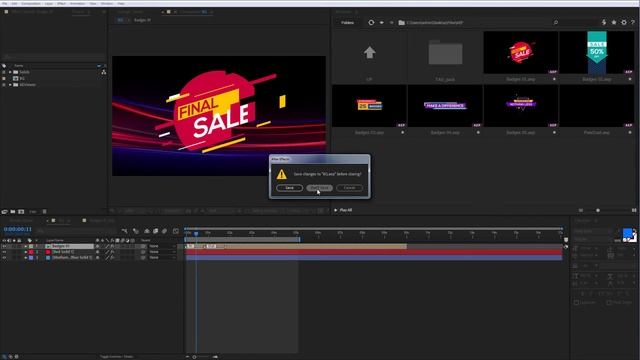The image size is (640, 360).
Task: Open parent dropdown of Red Solid layer
Action: (x=162, y=252)
